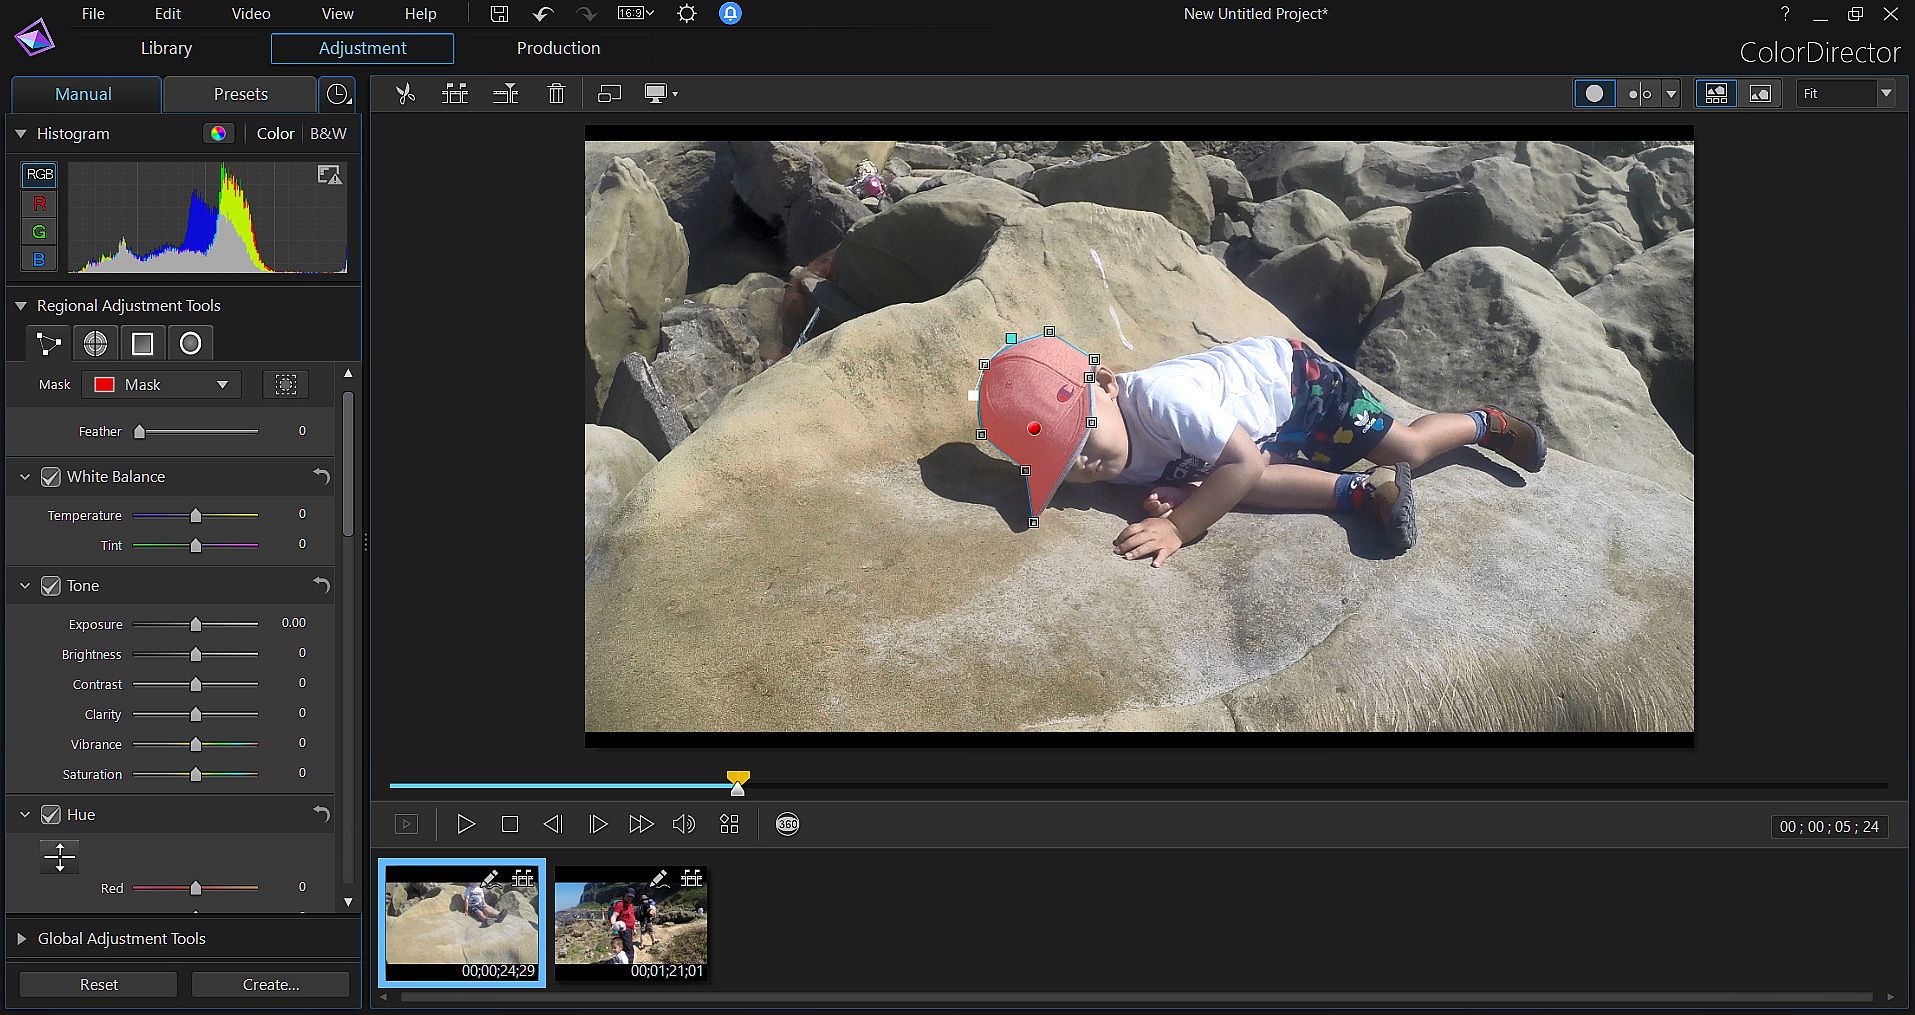
Task: Select the circular radial mask tool
Action: click(x=190, y=344)
